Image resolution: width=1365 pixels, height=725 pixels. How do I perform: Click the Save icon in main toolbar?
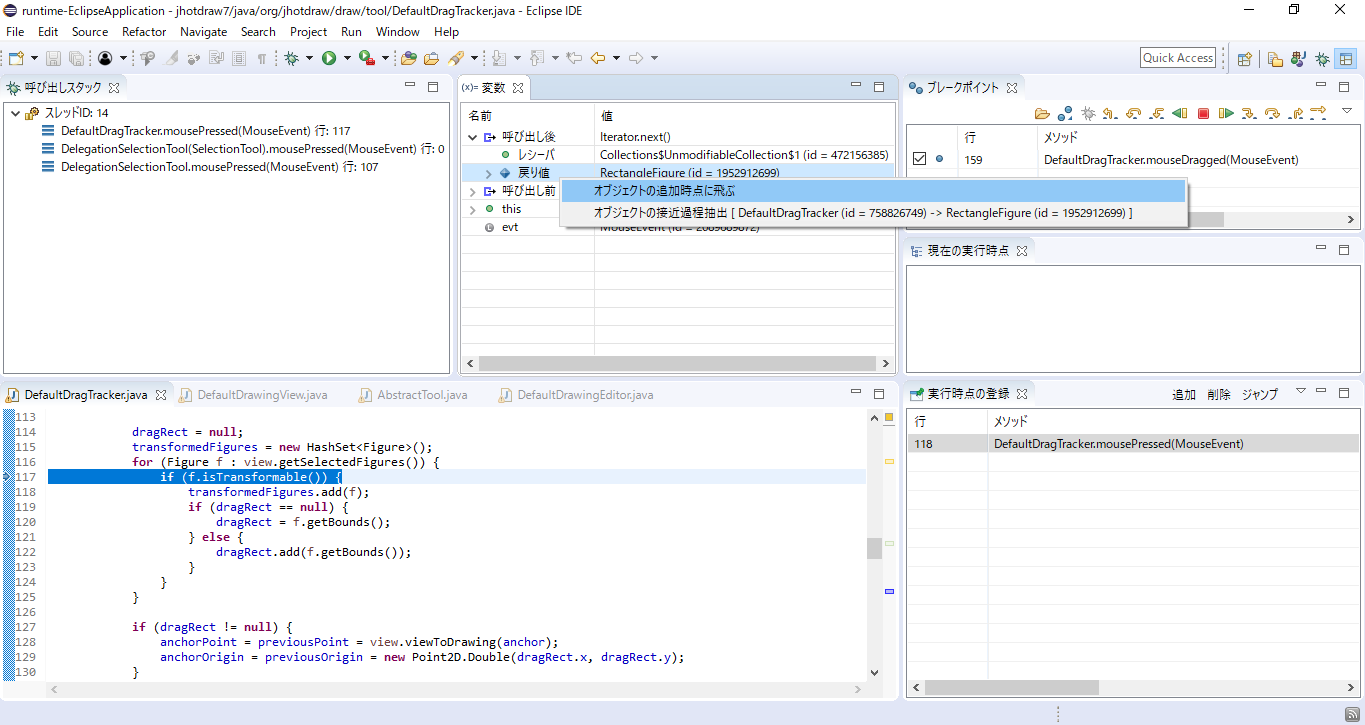click(53, 58)
